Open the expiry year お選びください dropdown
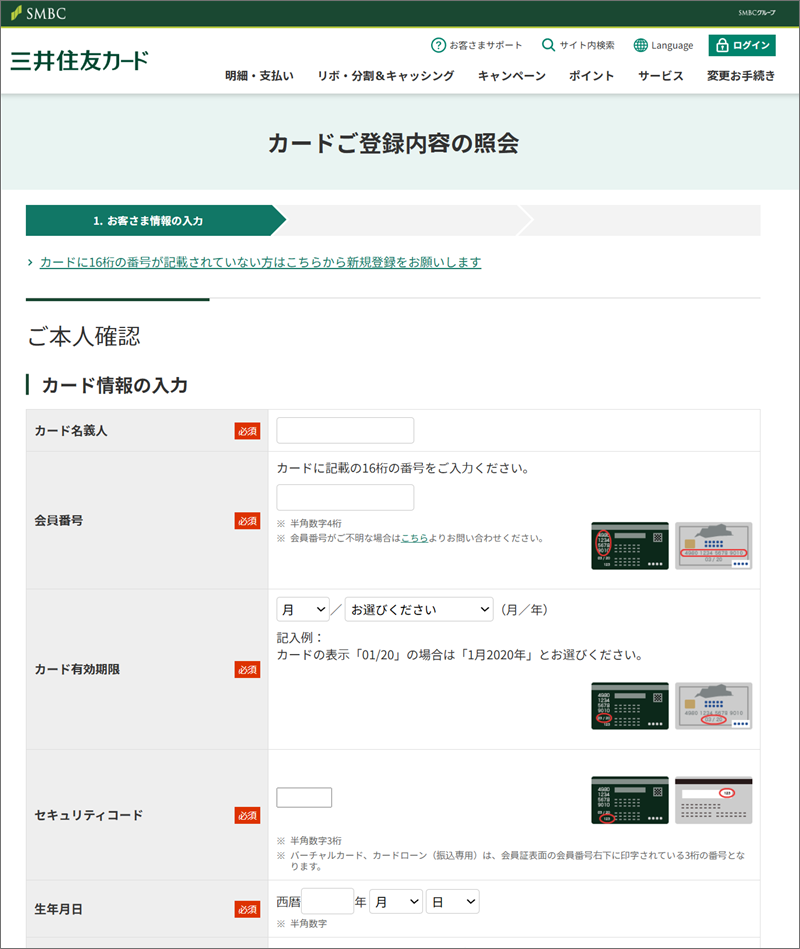The image size is (800, 949). (x=419, y=609)
